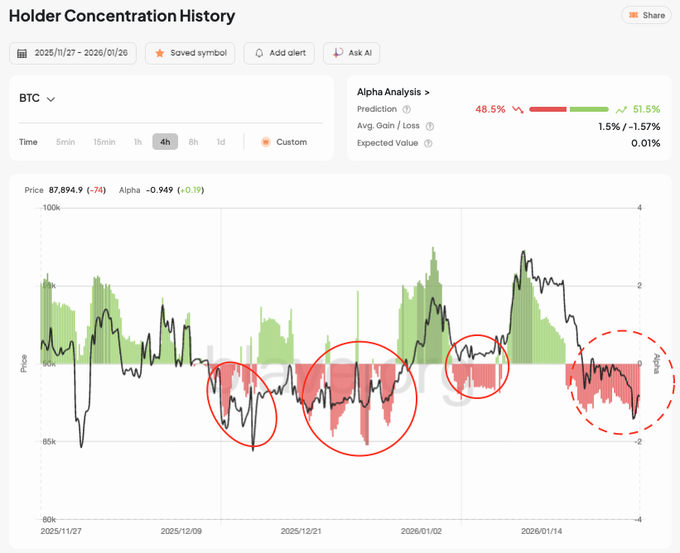This screenshot has width=680, height=553.
Task: Show Expected Value info tooltip icon
Action: click(428, 143)
